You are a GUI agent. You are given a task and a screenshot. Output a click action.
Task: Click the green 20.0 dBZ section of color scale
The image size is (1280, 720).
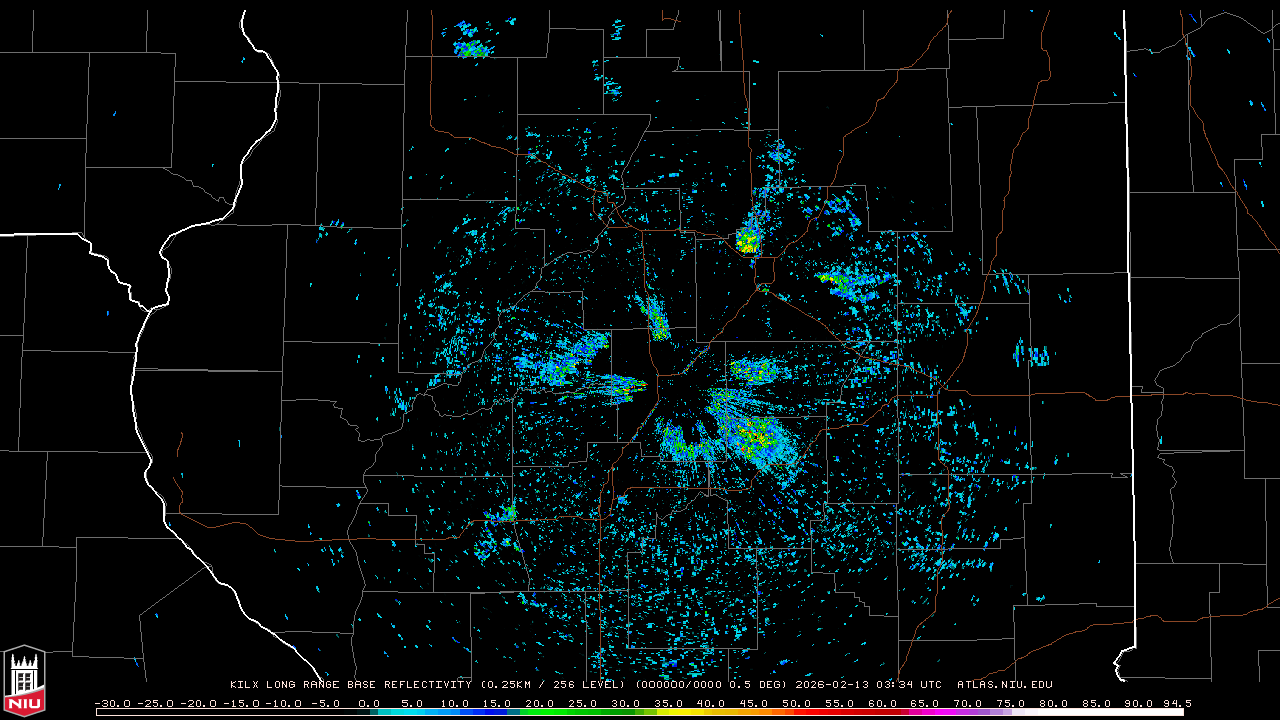pyautogui.click(x=540, y=712)
